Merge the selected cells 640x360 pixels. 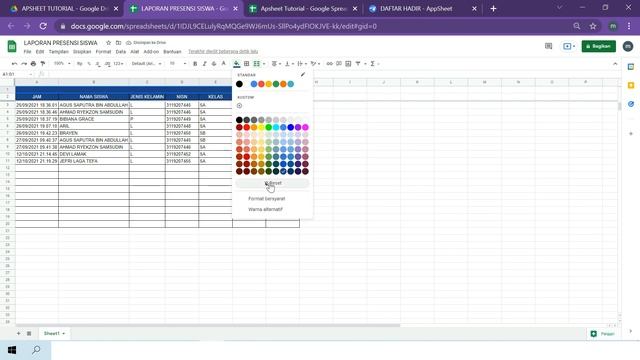(257, 64)
